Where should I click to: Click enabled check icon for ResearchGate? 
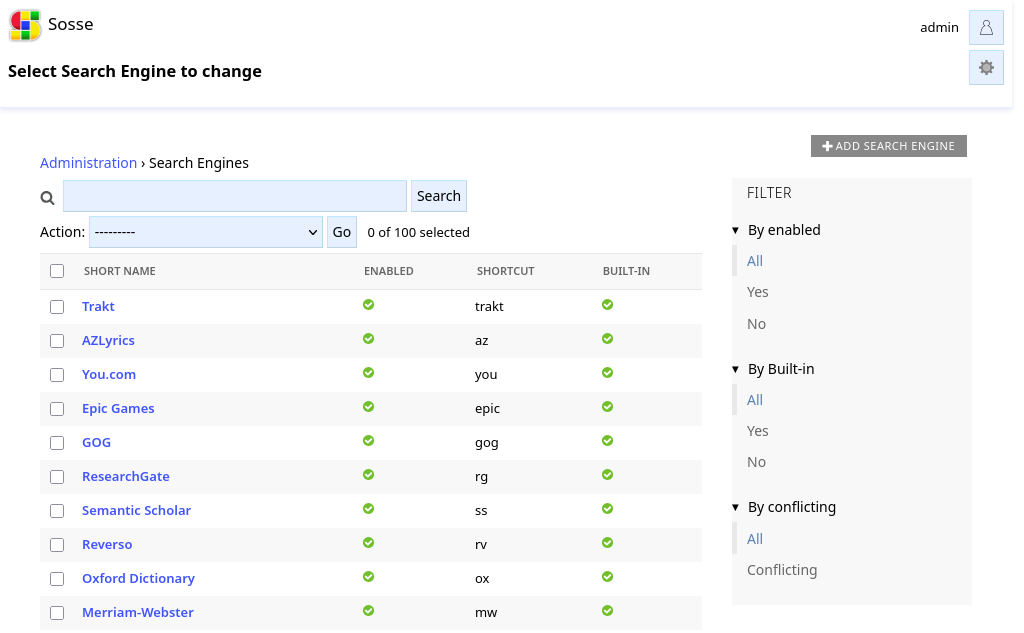coord(368,474)
